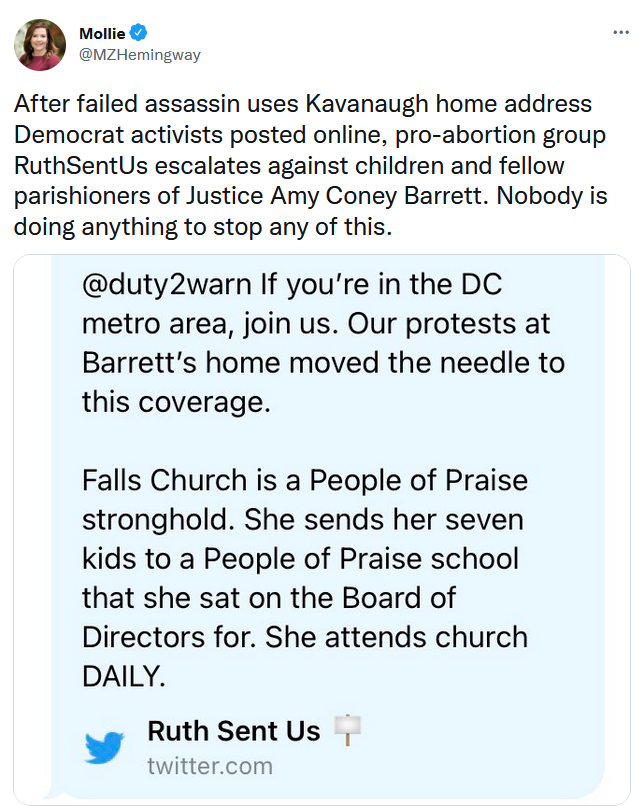
Task: Open the @MZHemingway handle
Action: (x=140, y=55)
